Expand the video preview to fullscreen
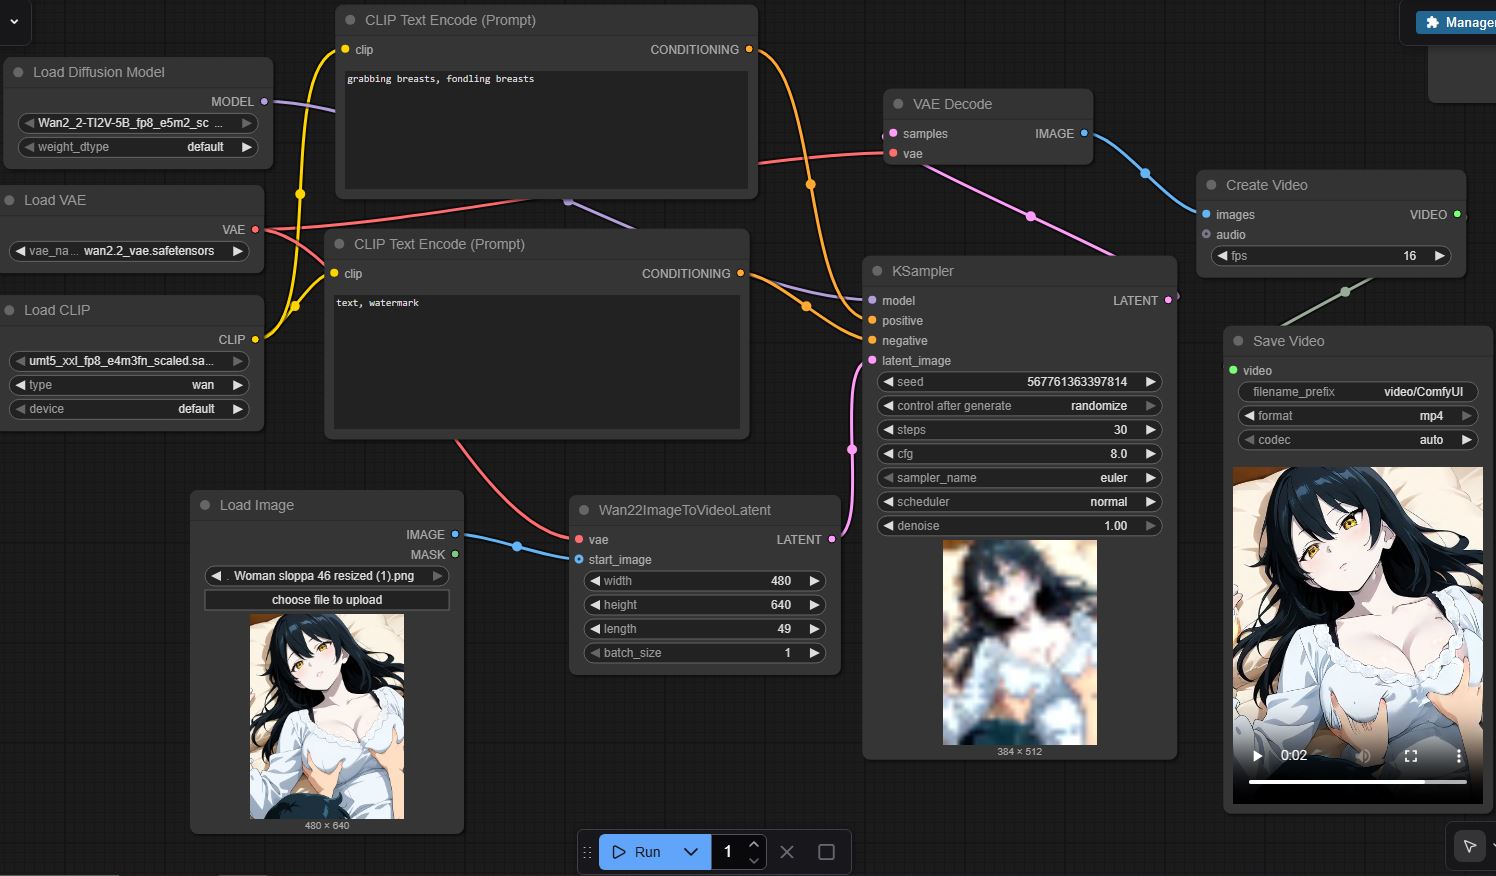This screenshot has width=1496, height=876. click(1411, 756)
